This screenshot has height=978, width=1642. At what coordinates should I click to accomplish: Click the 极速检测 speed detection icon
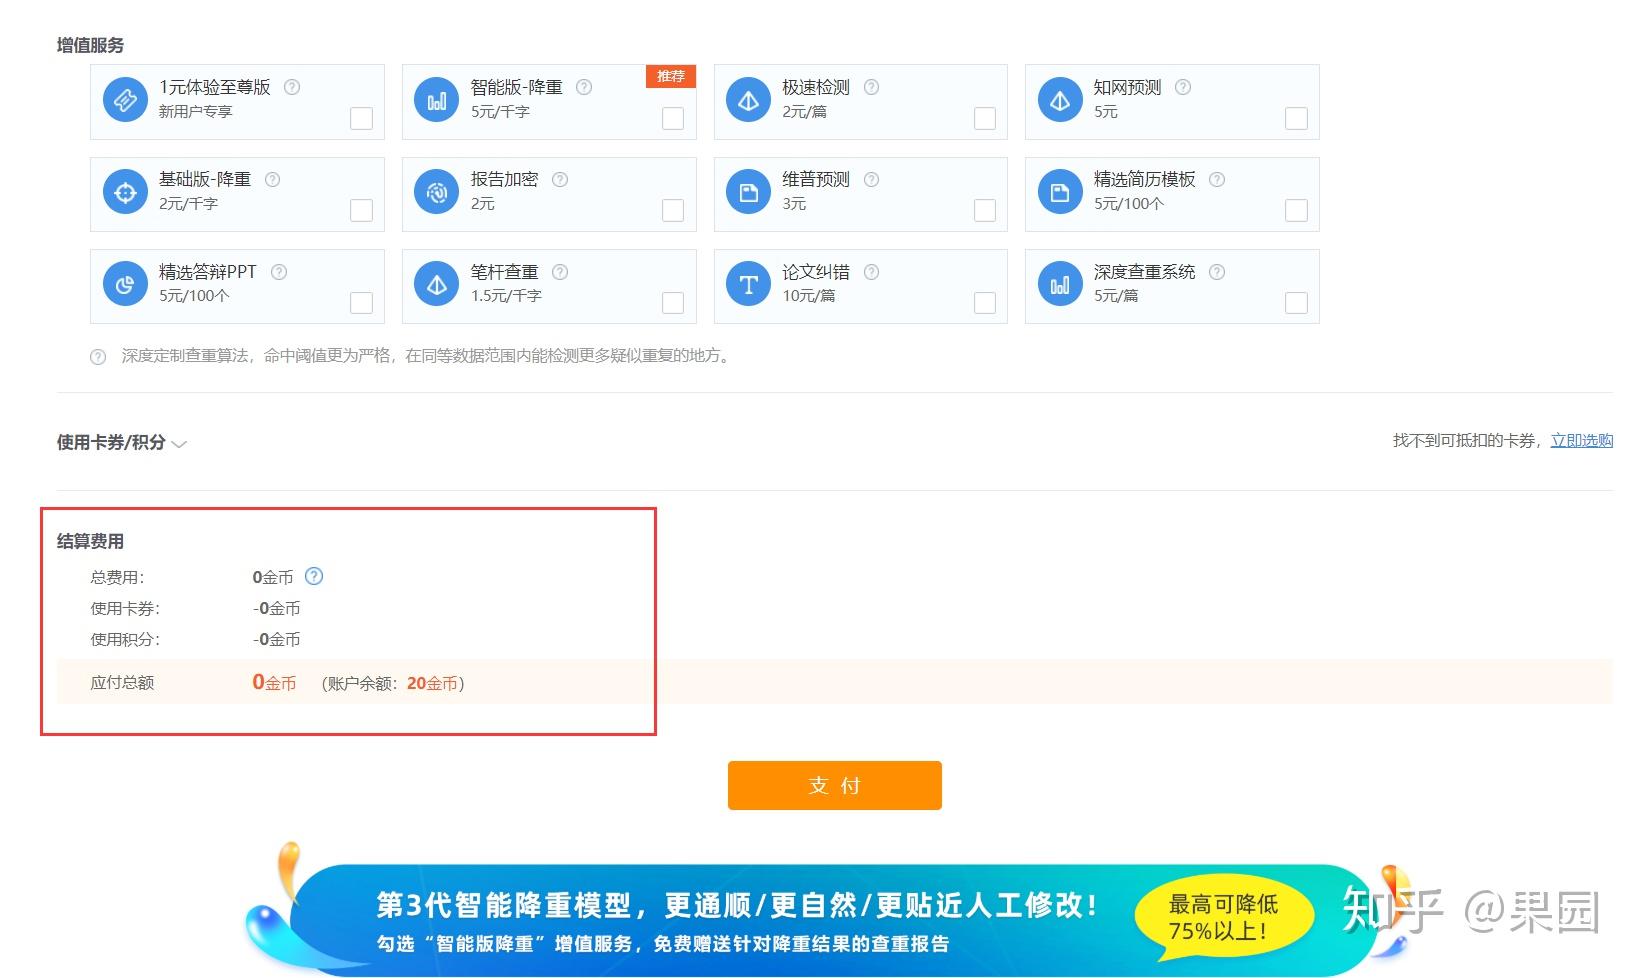click(748, 100)
